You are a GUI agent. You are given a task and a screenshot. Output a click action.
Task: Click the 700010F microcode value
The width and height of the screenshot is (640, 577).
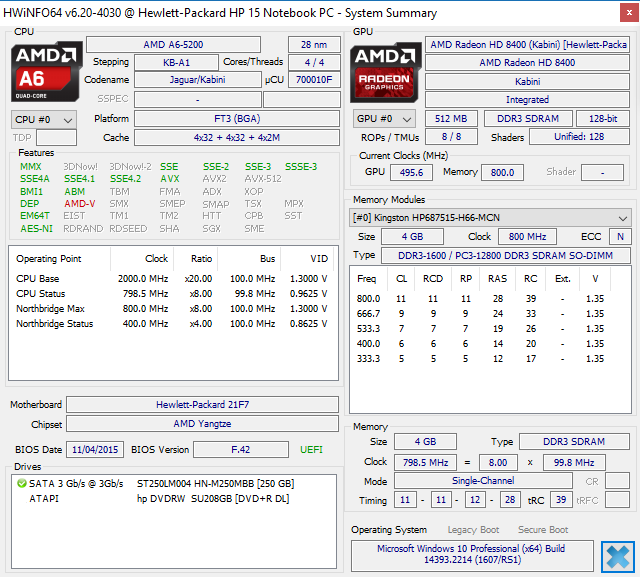pos(314,80)
